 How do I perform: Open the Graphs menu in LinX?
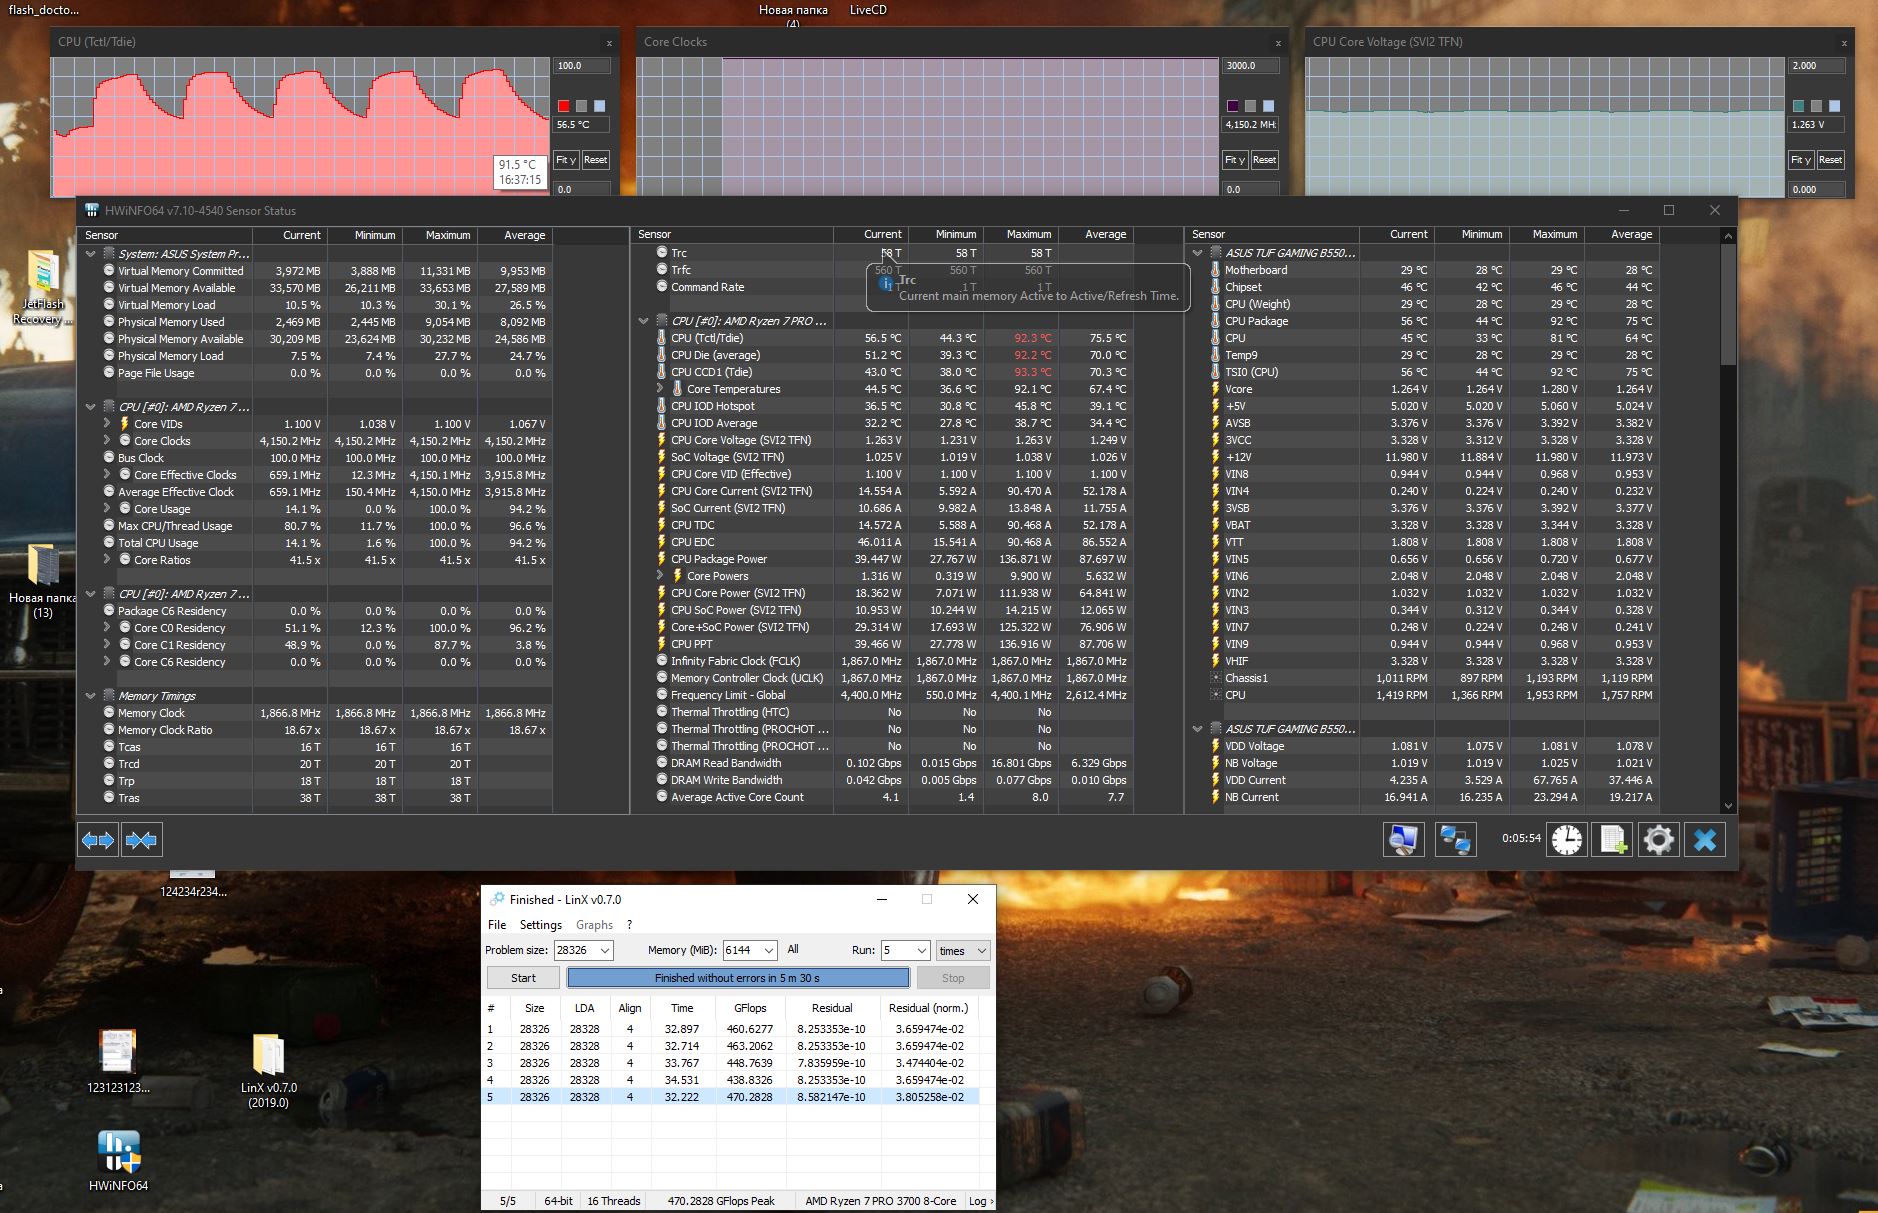594,925
